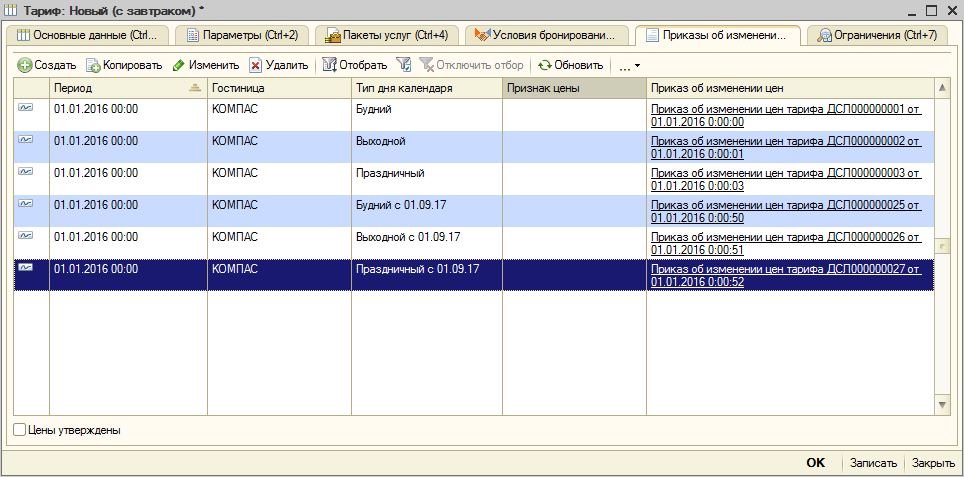Image resolution: width=964 pixels, height=477 pixels.
Task: Click the table scrollbar down arrow
Action: (942, 404)
